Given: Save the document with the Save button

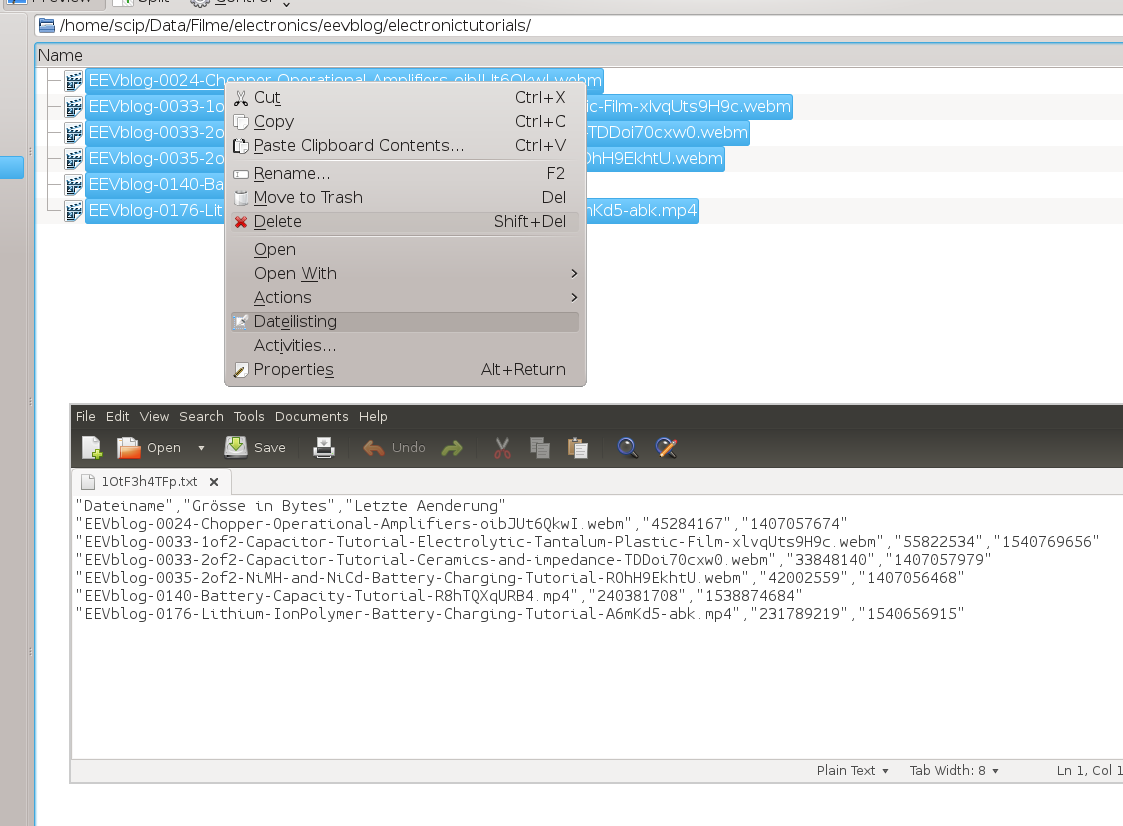Looking at the screenshot, I should click(x=255, y=448).
